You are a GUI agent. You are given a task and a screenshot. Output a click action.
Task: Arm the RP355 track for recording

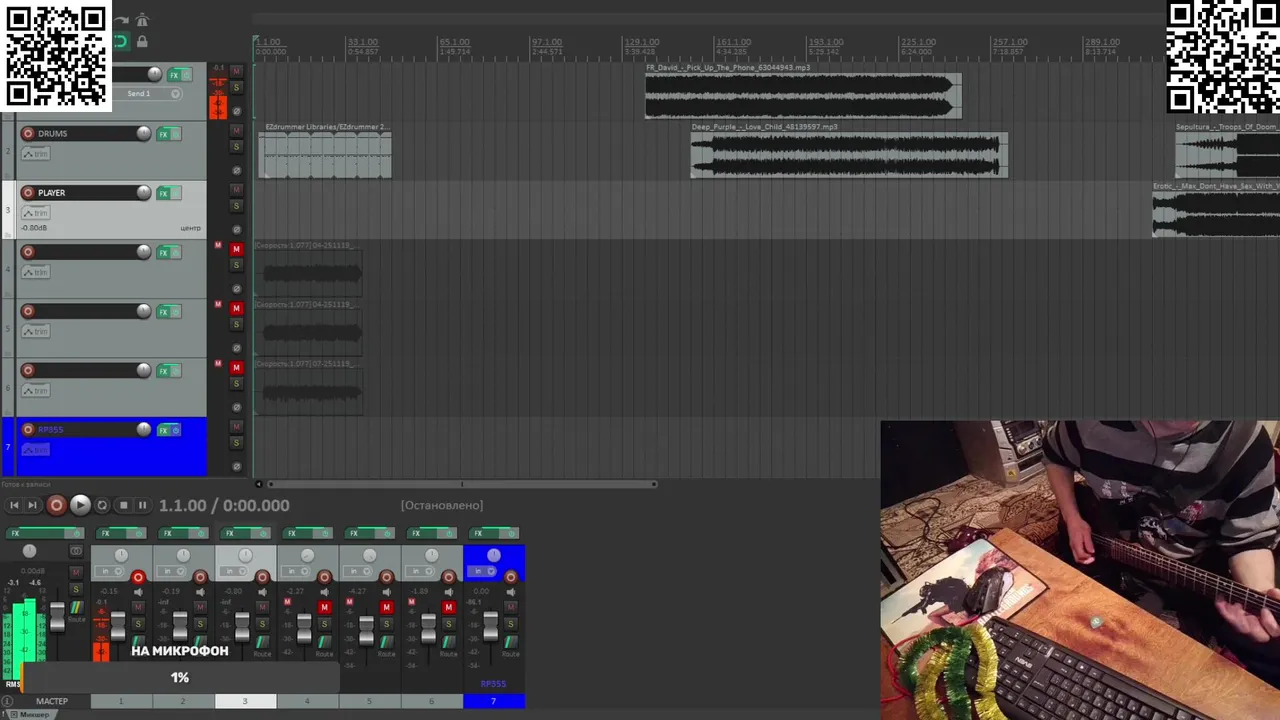(x=28, y=430)
